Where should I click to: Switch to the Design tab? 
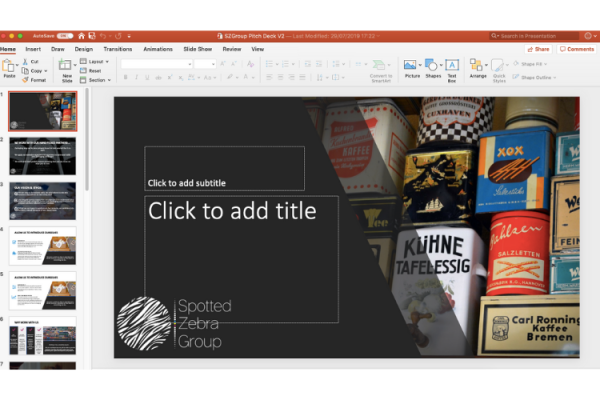click(x=84, y=49)
